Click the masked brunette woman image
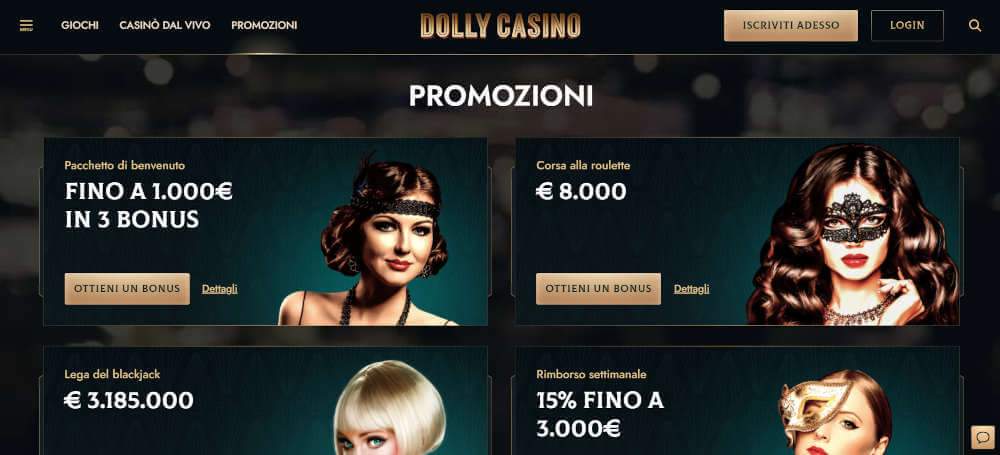1000x455 pixels. 853,235
